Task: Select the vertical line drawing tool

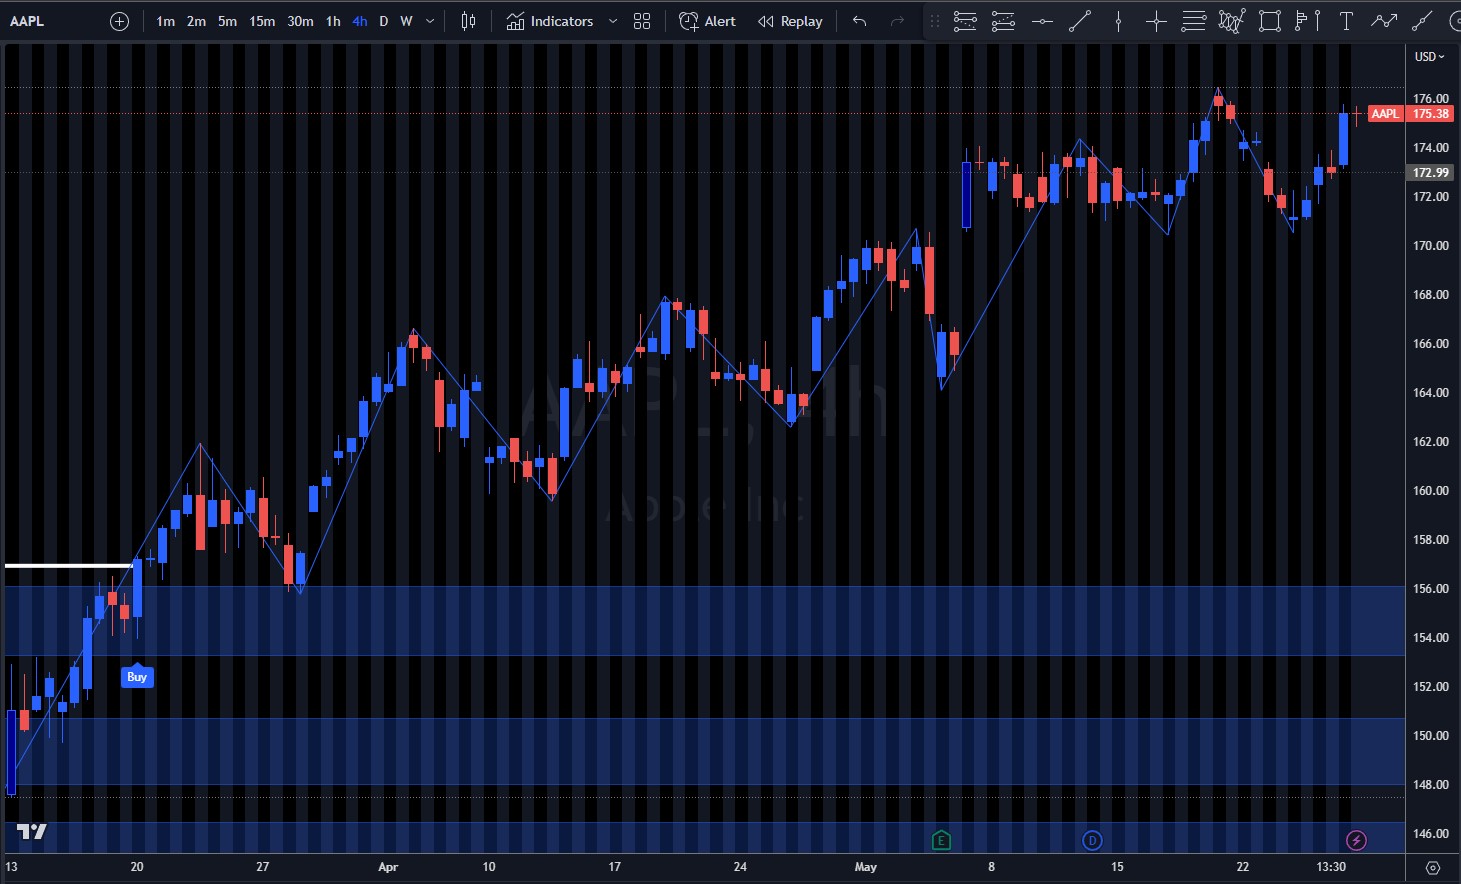Action: tap(1118, 21)
